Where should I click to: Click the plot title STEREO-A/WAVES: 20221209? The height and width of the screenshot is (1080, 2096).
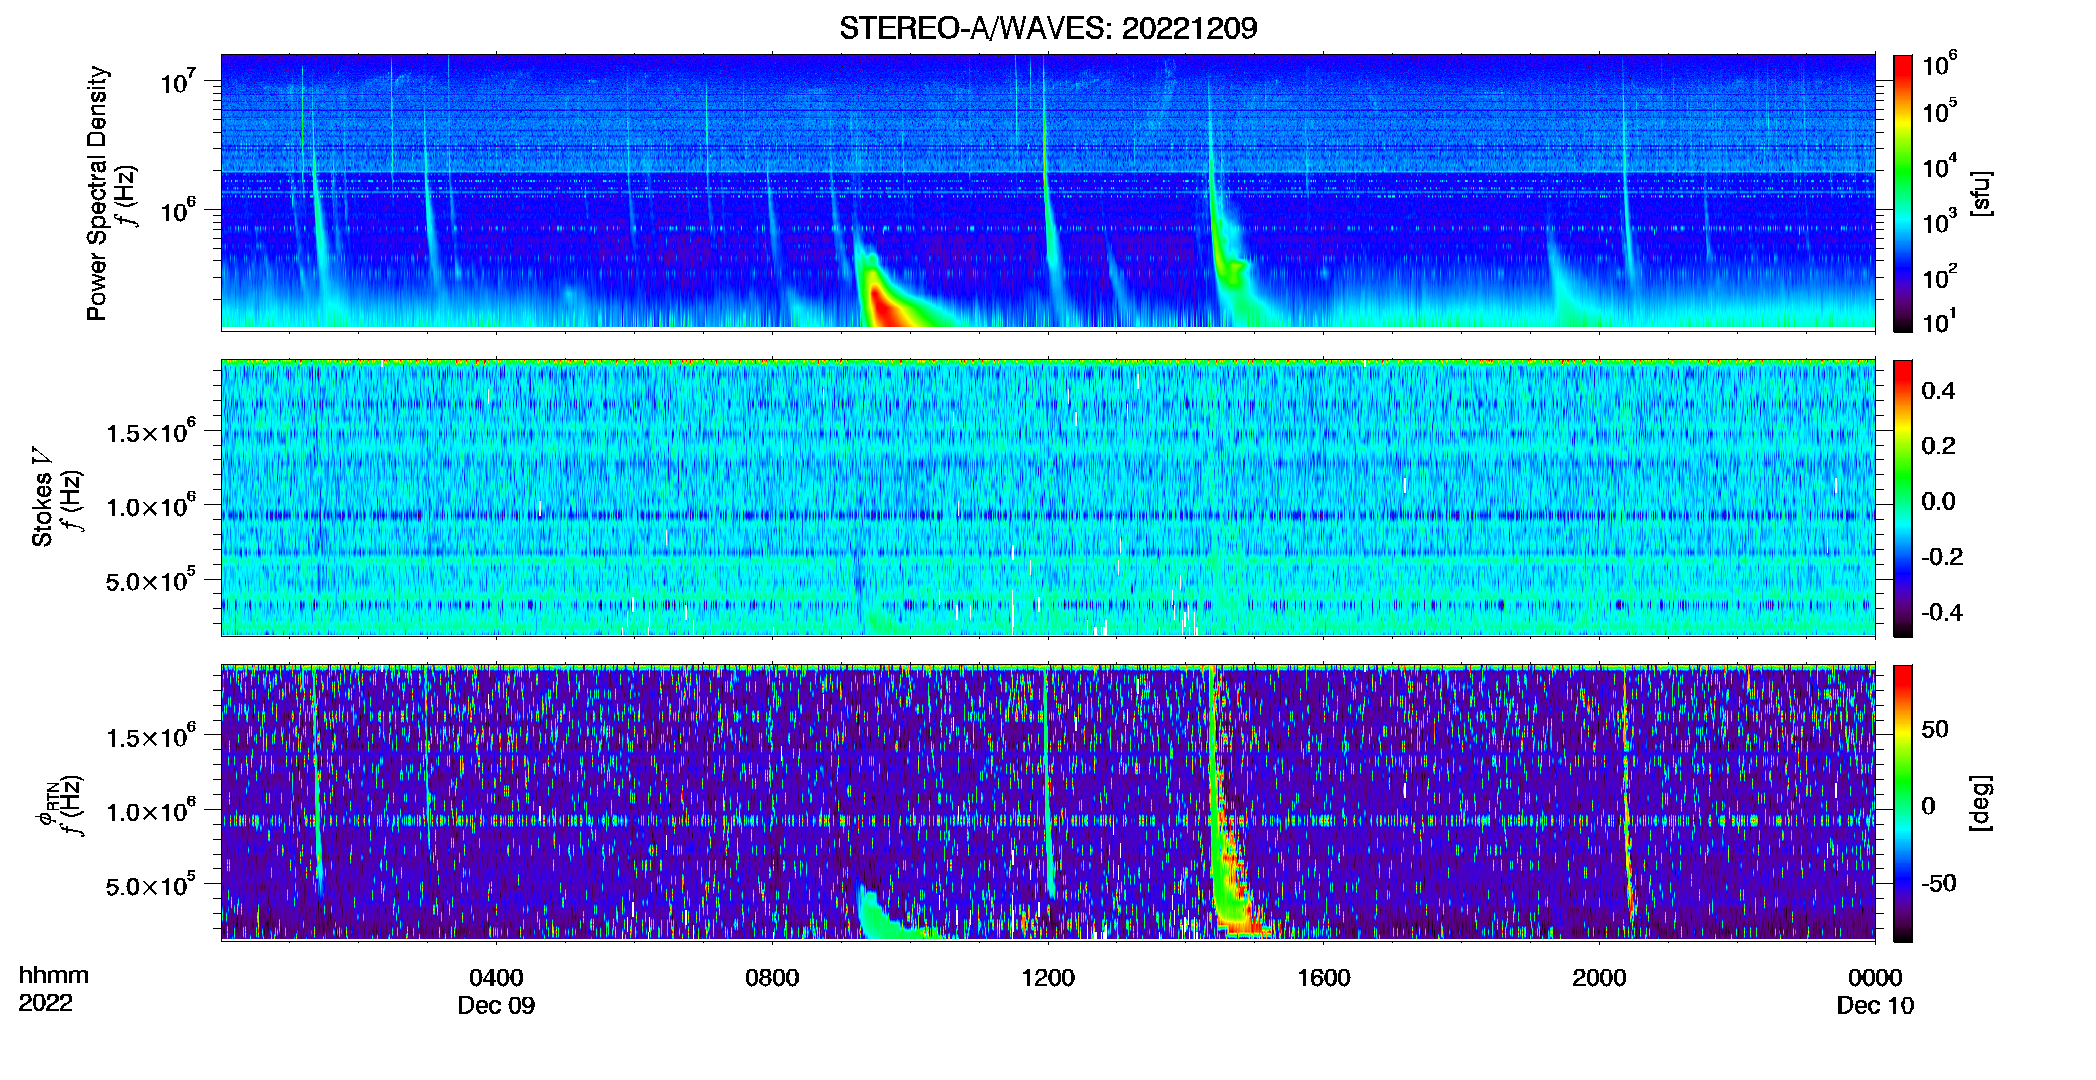click(x=1048, y=28)
